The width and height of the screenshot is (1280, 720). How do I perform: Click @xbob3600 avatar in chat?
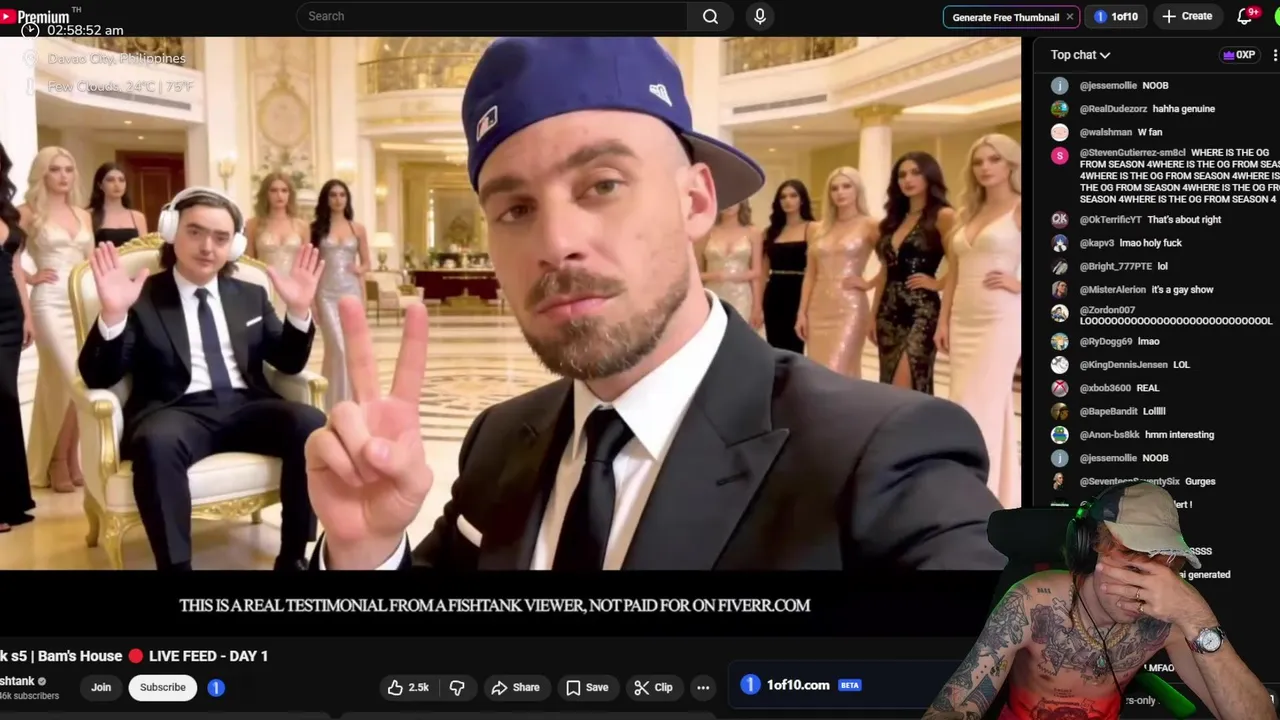point(1059,388)
